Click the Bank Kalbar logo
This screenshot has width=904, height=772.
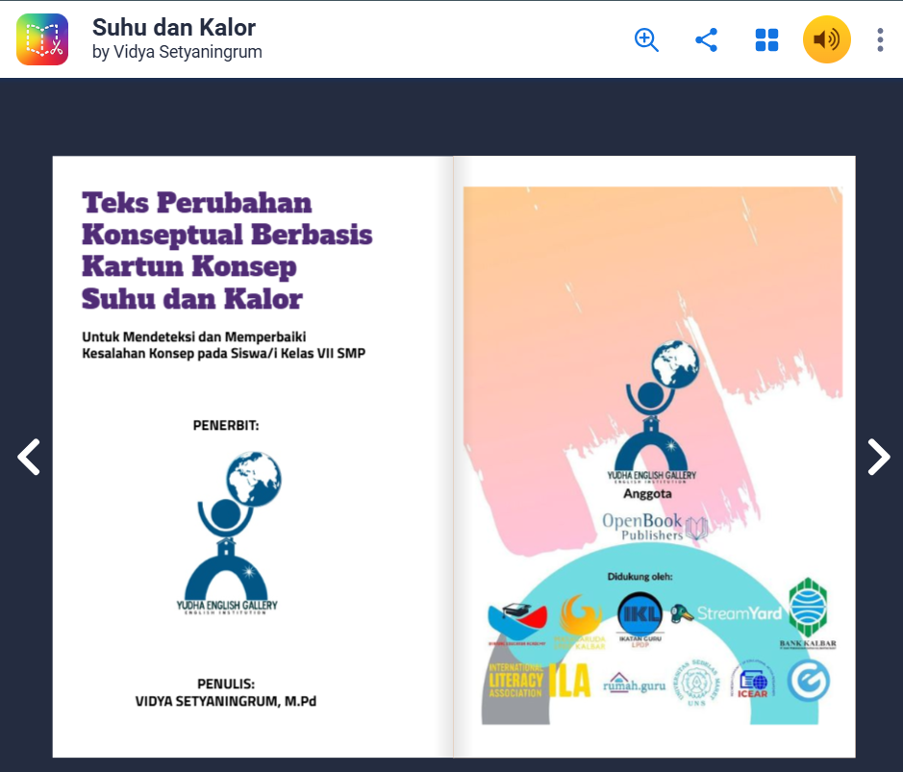point(808,613)
